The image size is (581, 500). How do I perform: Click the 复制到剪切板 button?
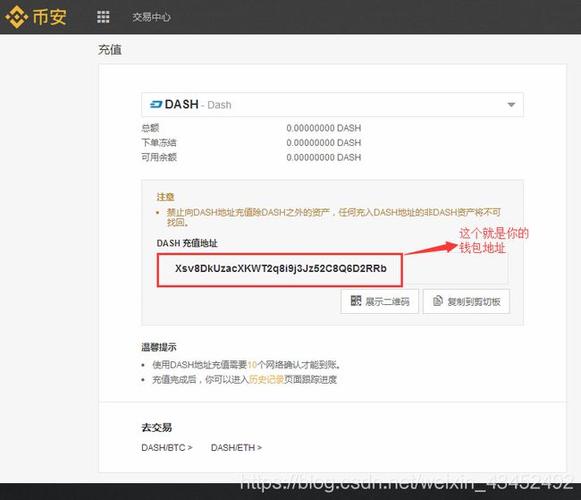tap(467, 301)
